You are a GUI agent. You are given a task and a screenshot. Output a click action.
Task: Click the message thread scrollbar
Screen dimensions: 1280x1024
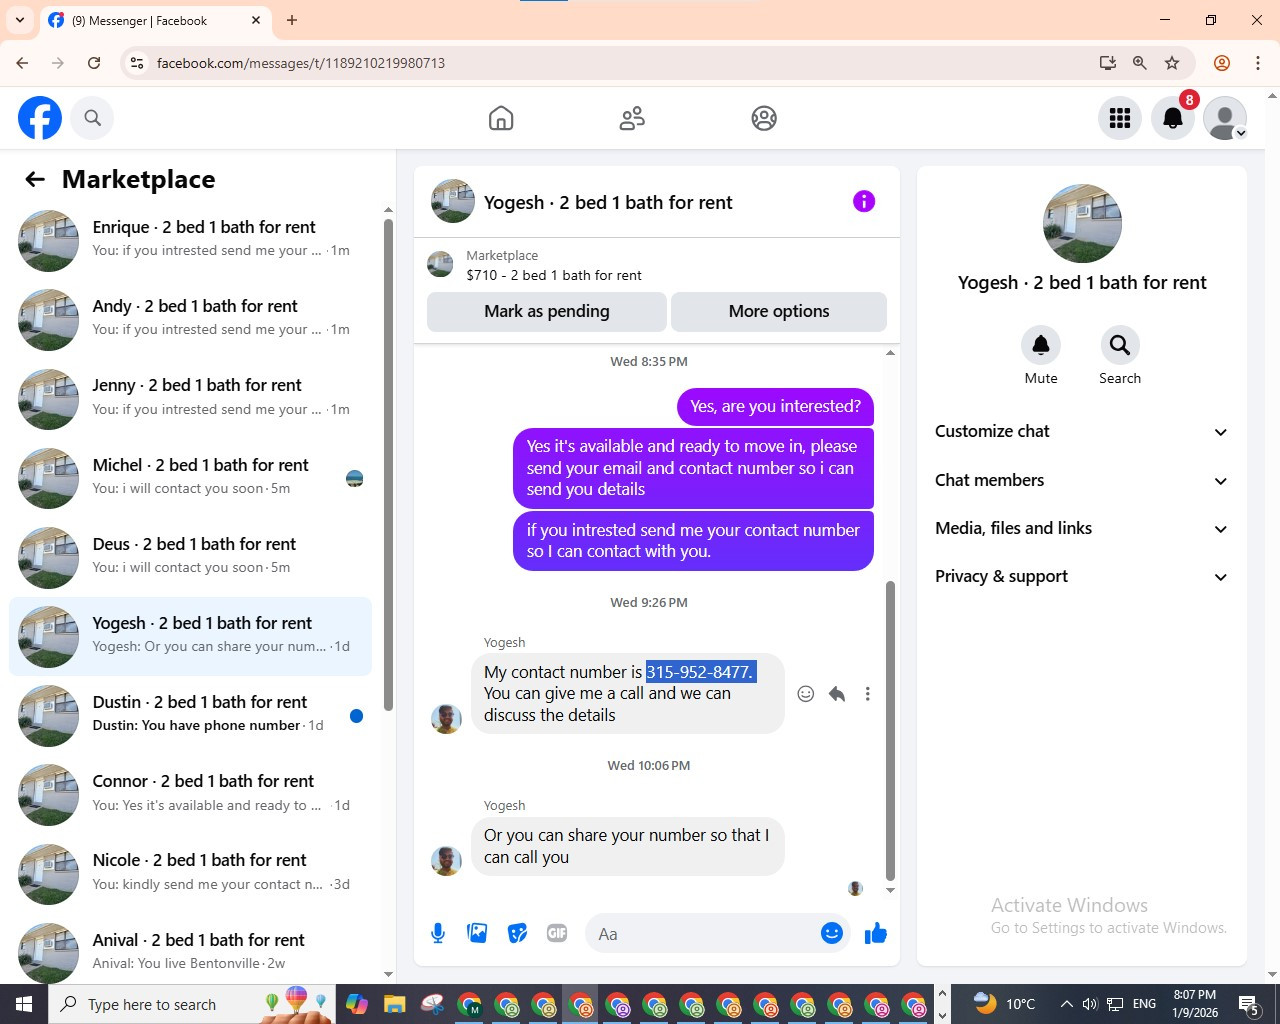pos(890,730)
